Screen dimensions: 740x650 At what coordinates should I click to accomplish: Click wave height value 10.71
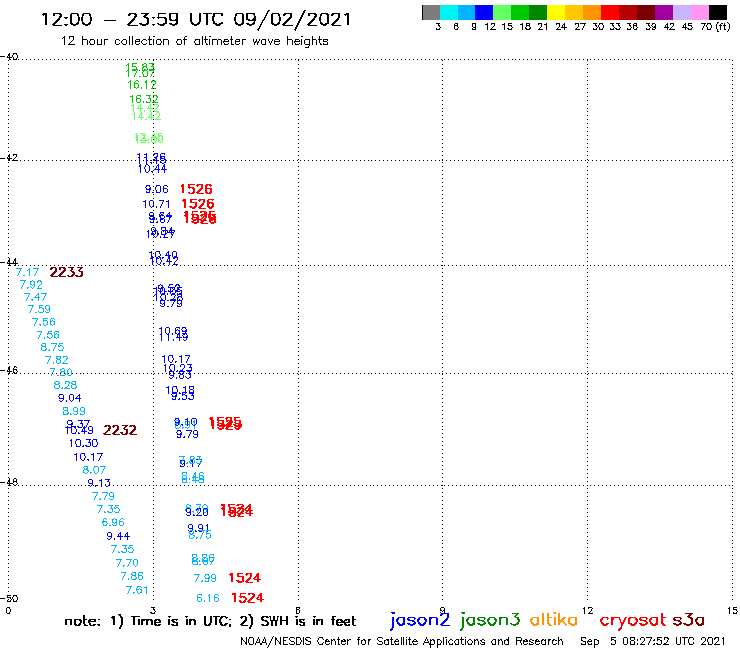pos(156,204)
